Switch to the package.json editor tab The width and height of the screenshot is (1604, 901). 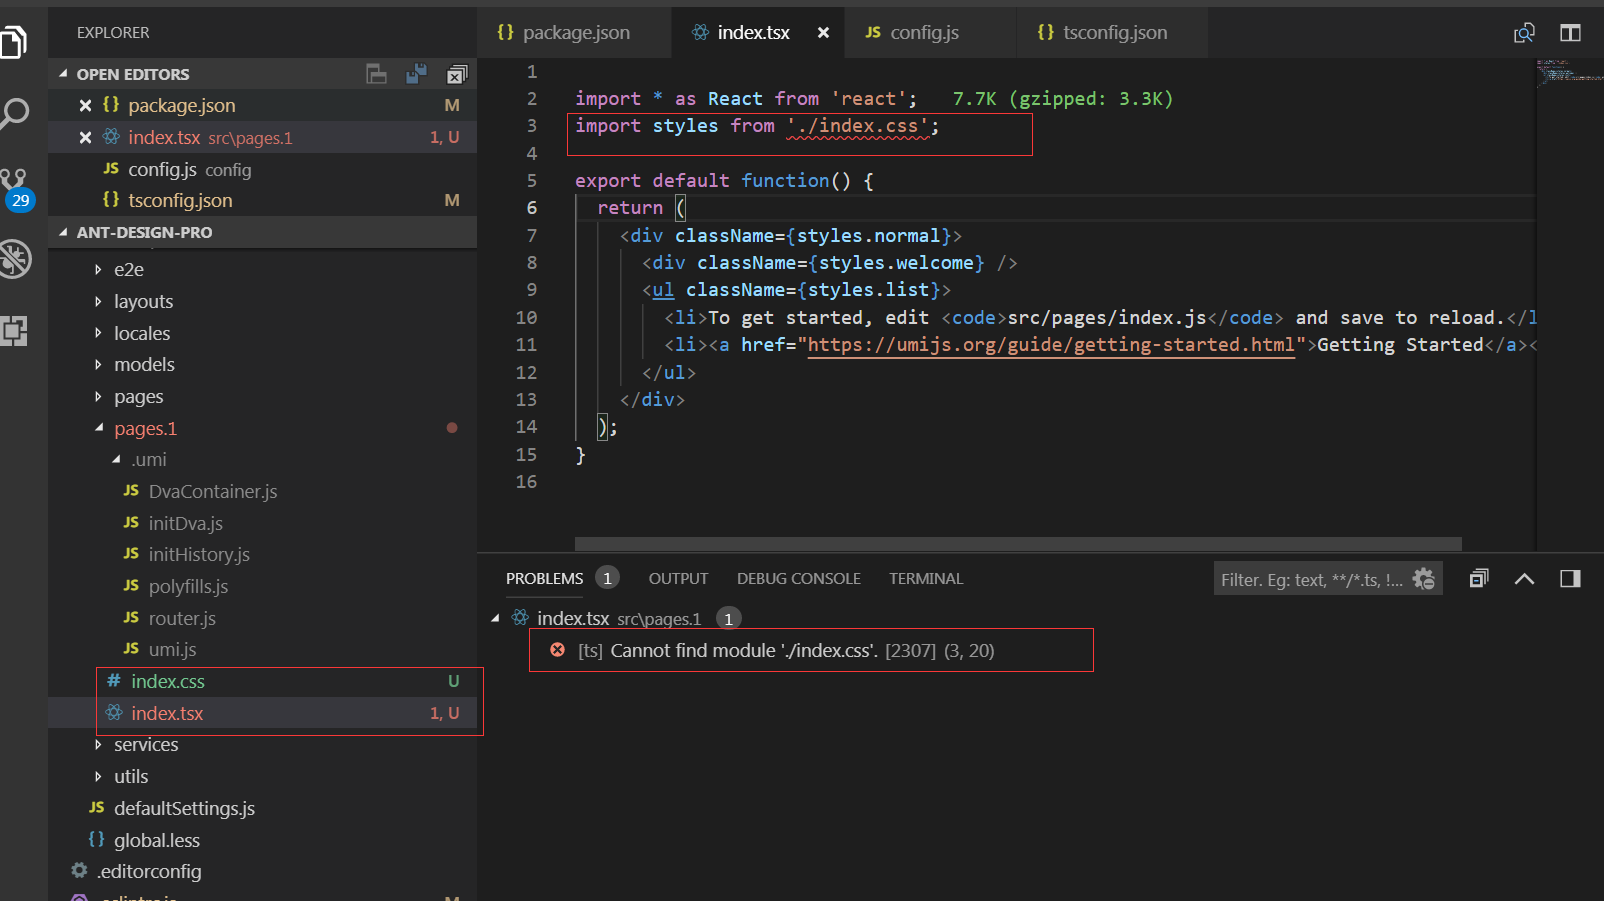[x=575, y=32]
